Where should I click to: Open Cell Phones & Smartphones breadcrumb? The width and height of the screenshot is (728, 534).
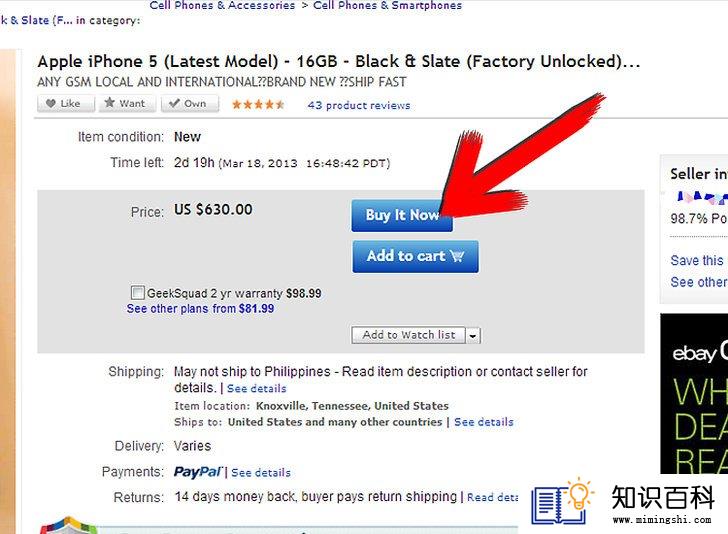(387, 5)
